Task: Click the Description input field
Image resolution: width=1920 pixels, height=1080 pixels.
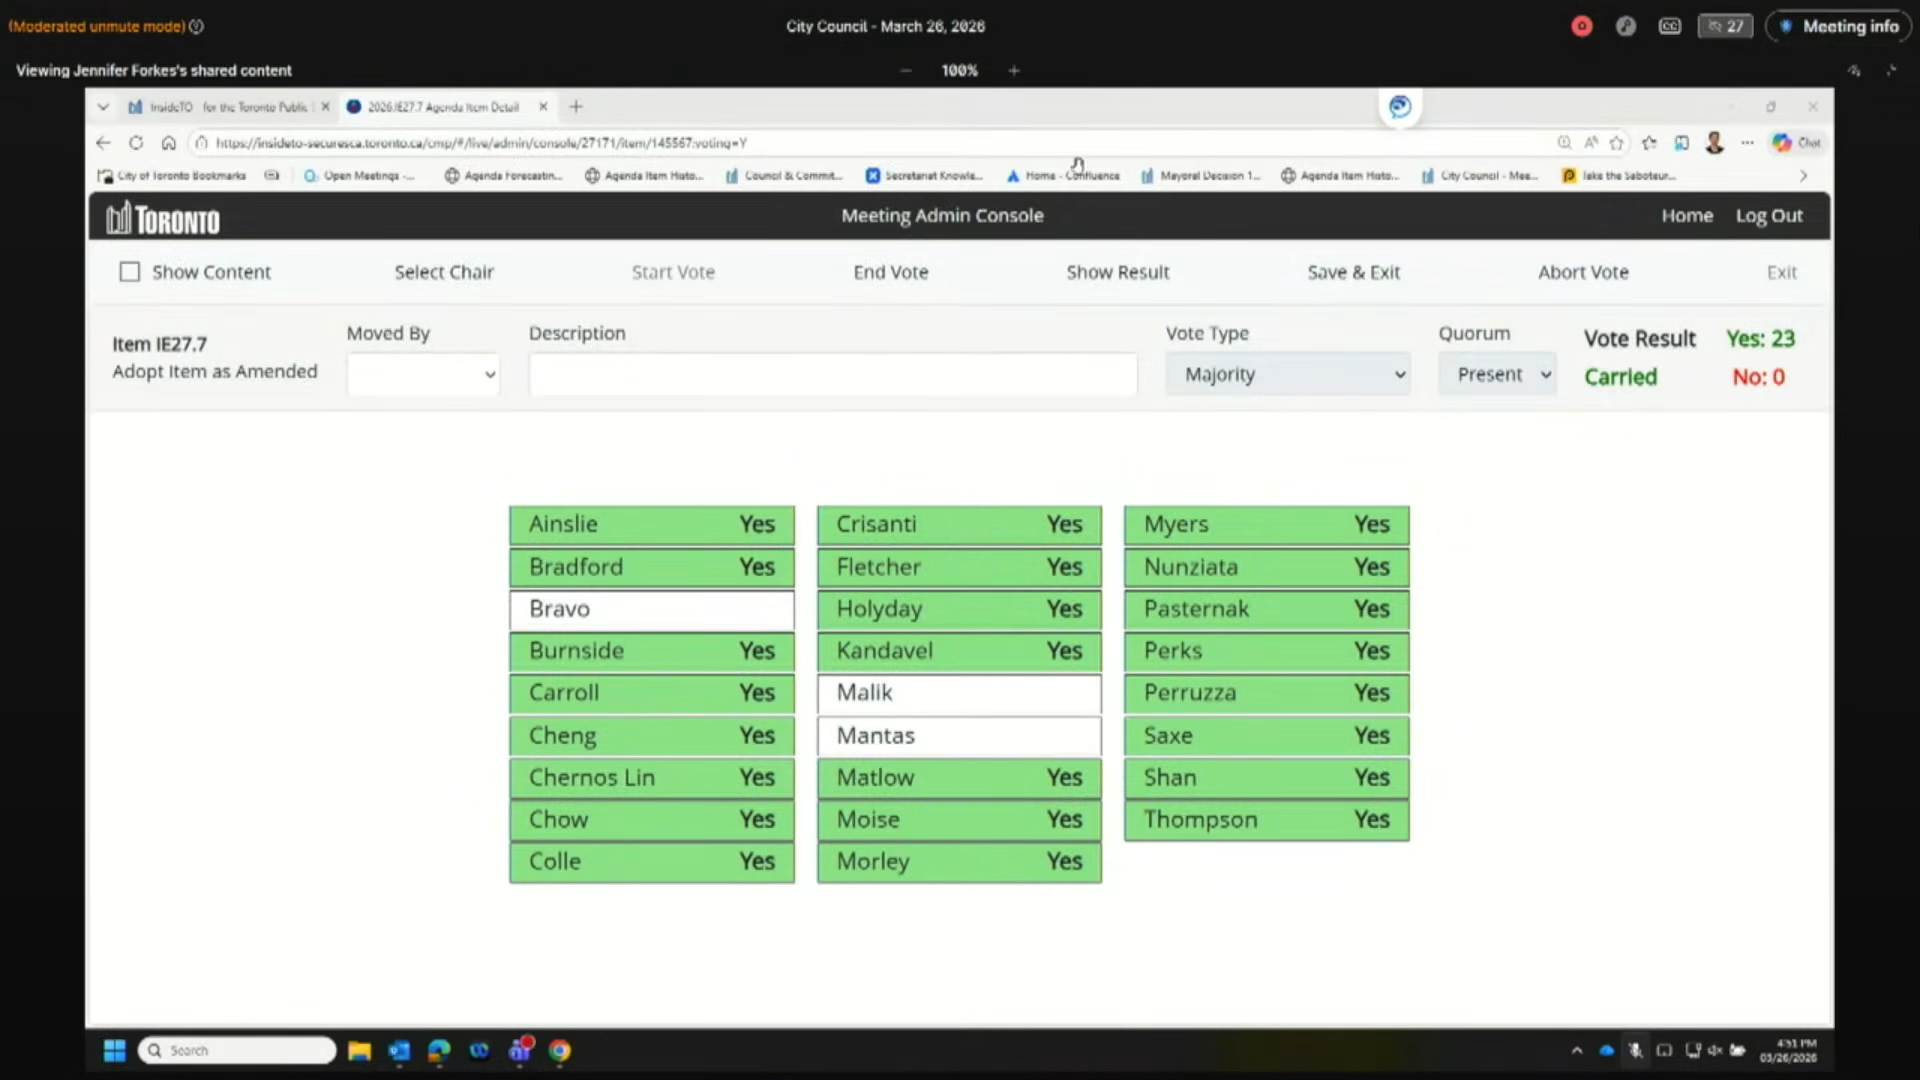Action: [832, 374]
